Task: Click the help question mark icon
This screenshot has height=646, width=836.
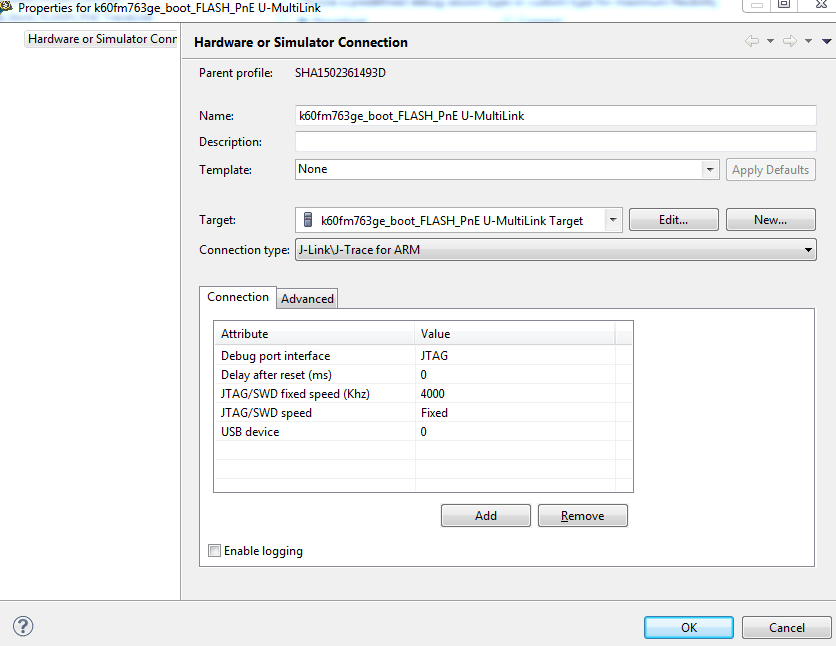Action: pos(23,626)
